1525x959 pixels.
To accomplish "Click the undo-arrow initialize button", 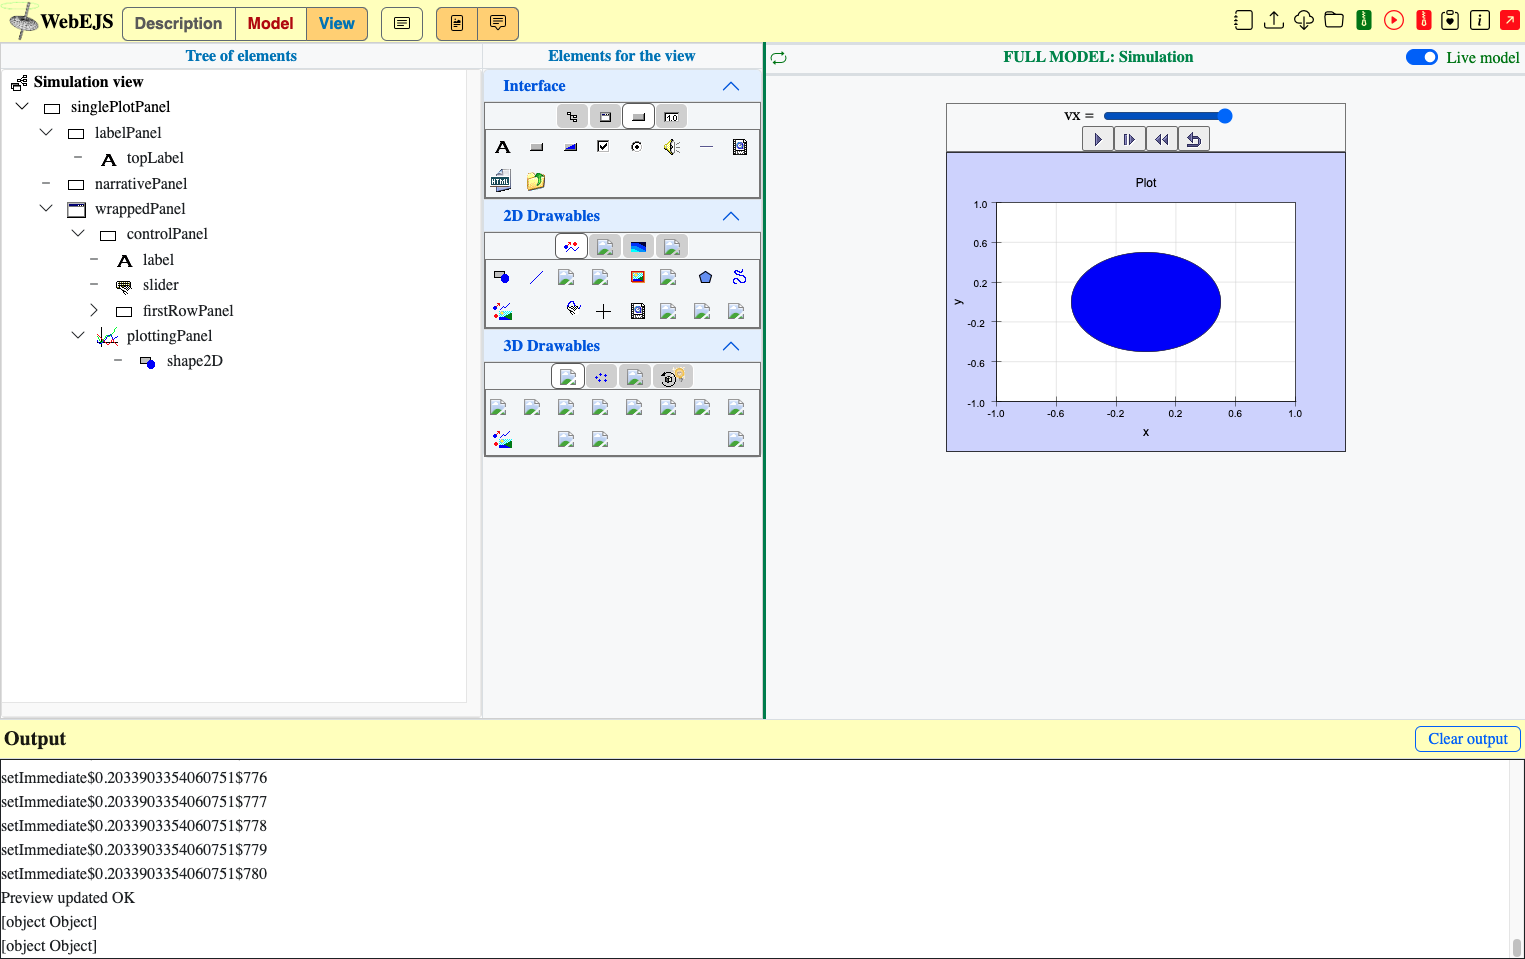I will coord(1194,140).
